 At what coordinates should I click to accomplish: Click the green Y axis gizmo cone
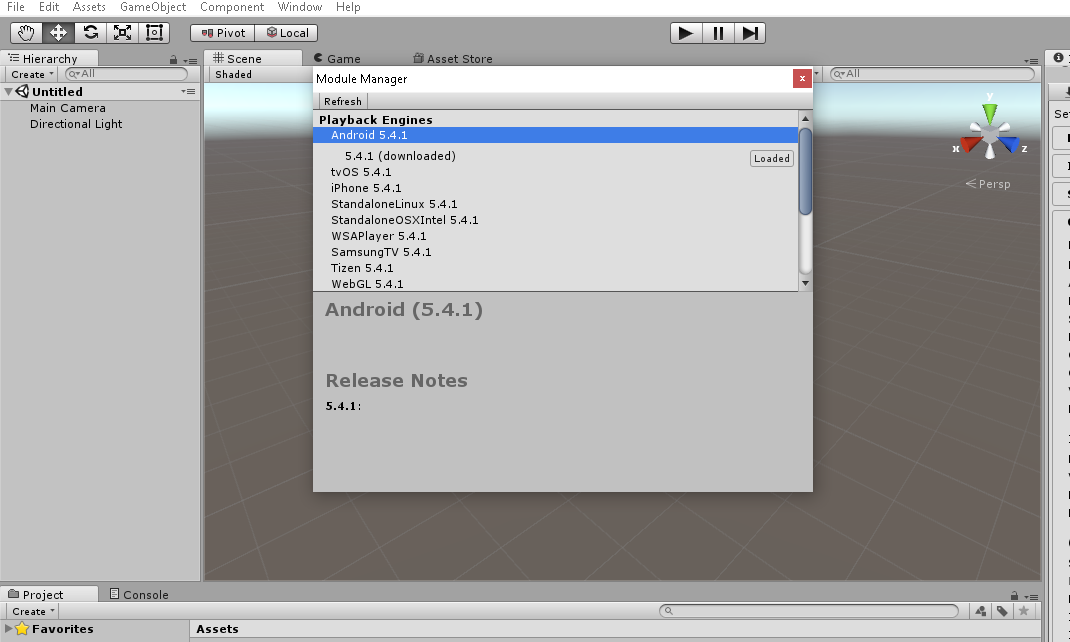989,112
